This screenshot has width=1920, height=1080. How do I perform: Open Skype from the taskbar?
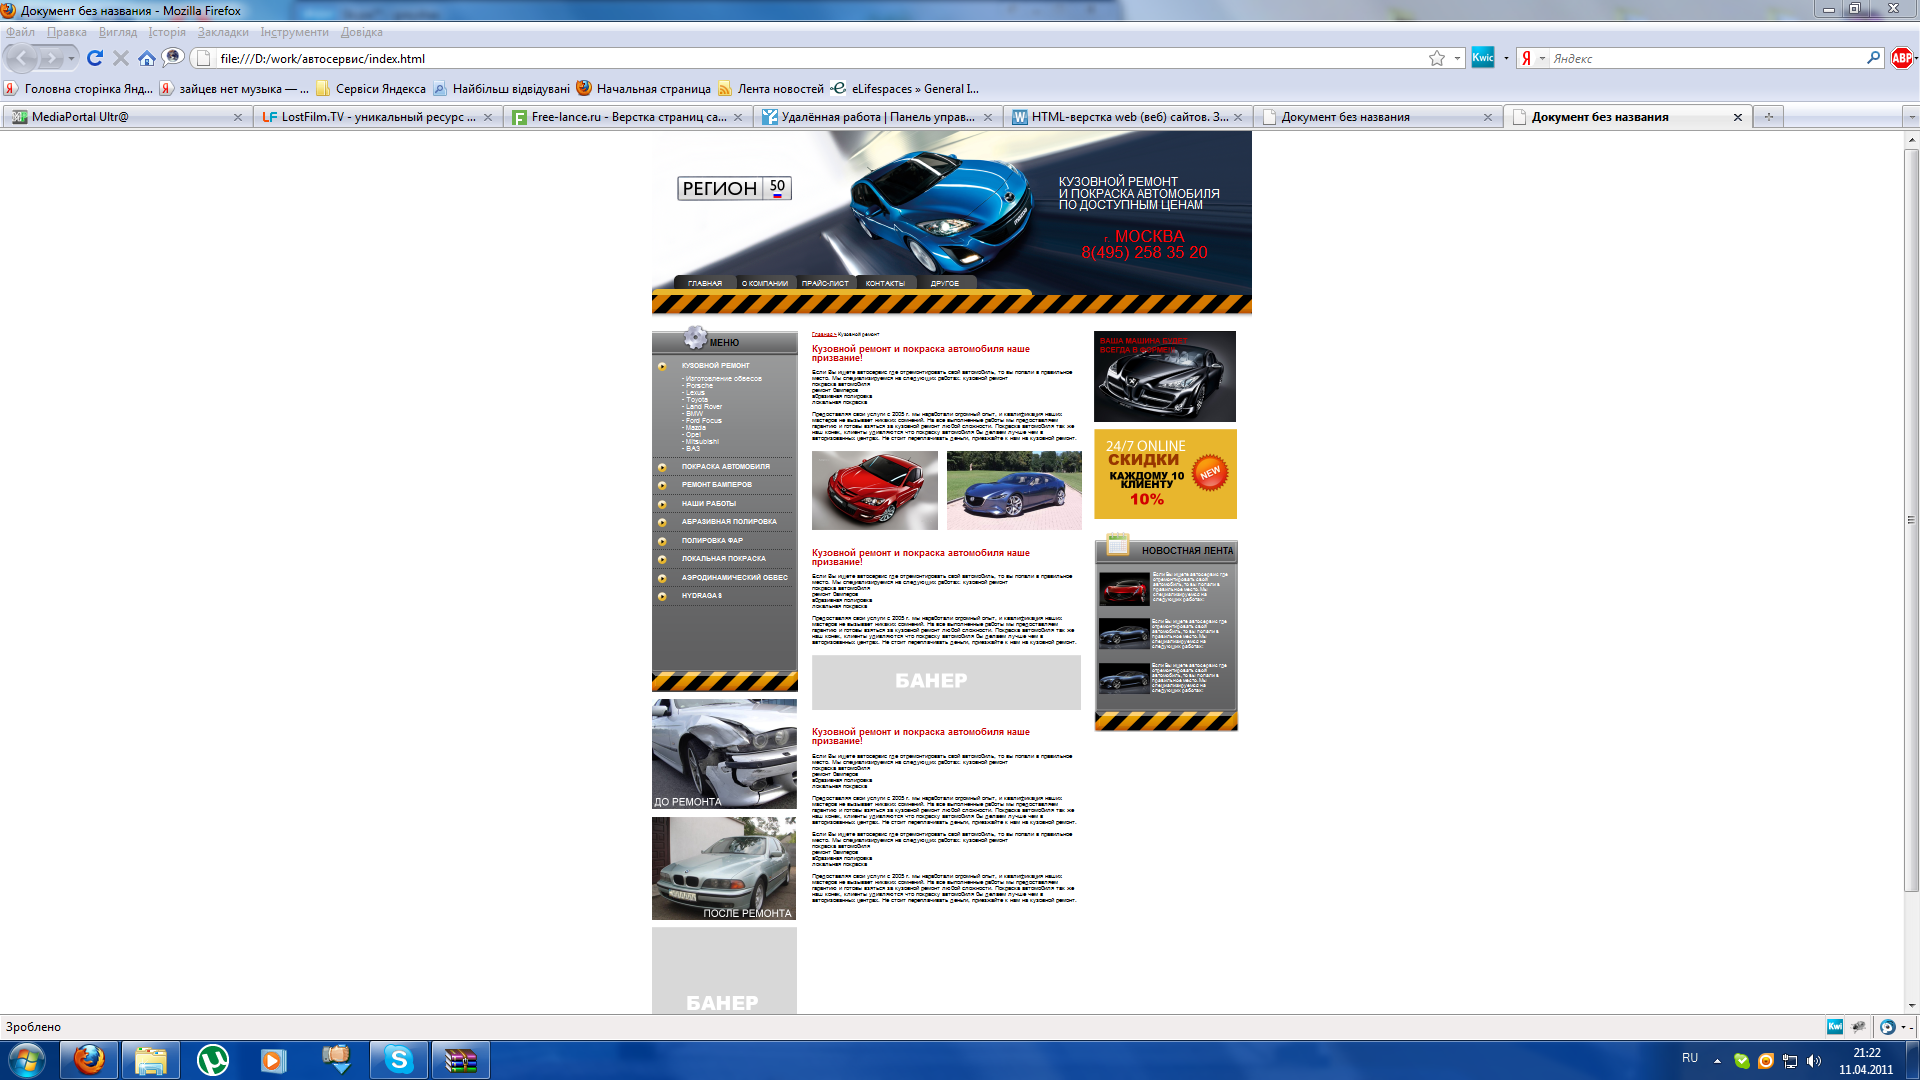click(398, 1059)
